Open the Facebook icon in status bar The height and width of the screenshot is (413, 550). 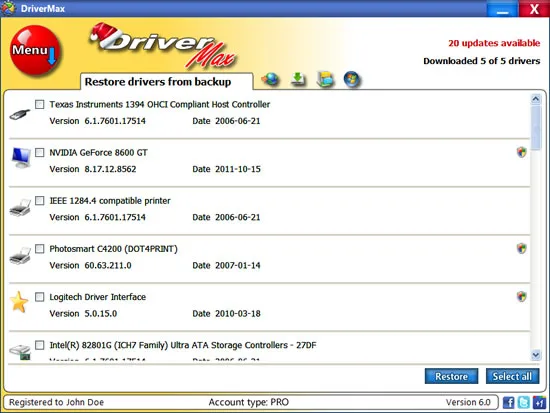click(508, 402)
